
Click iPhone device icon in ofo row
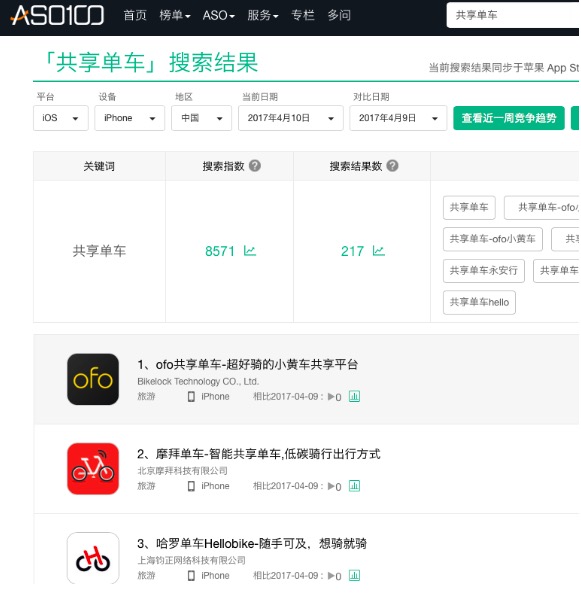pos(191,397)
